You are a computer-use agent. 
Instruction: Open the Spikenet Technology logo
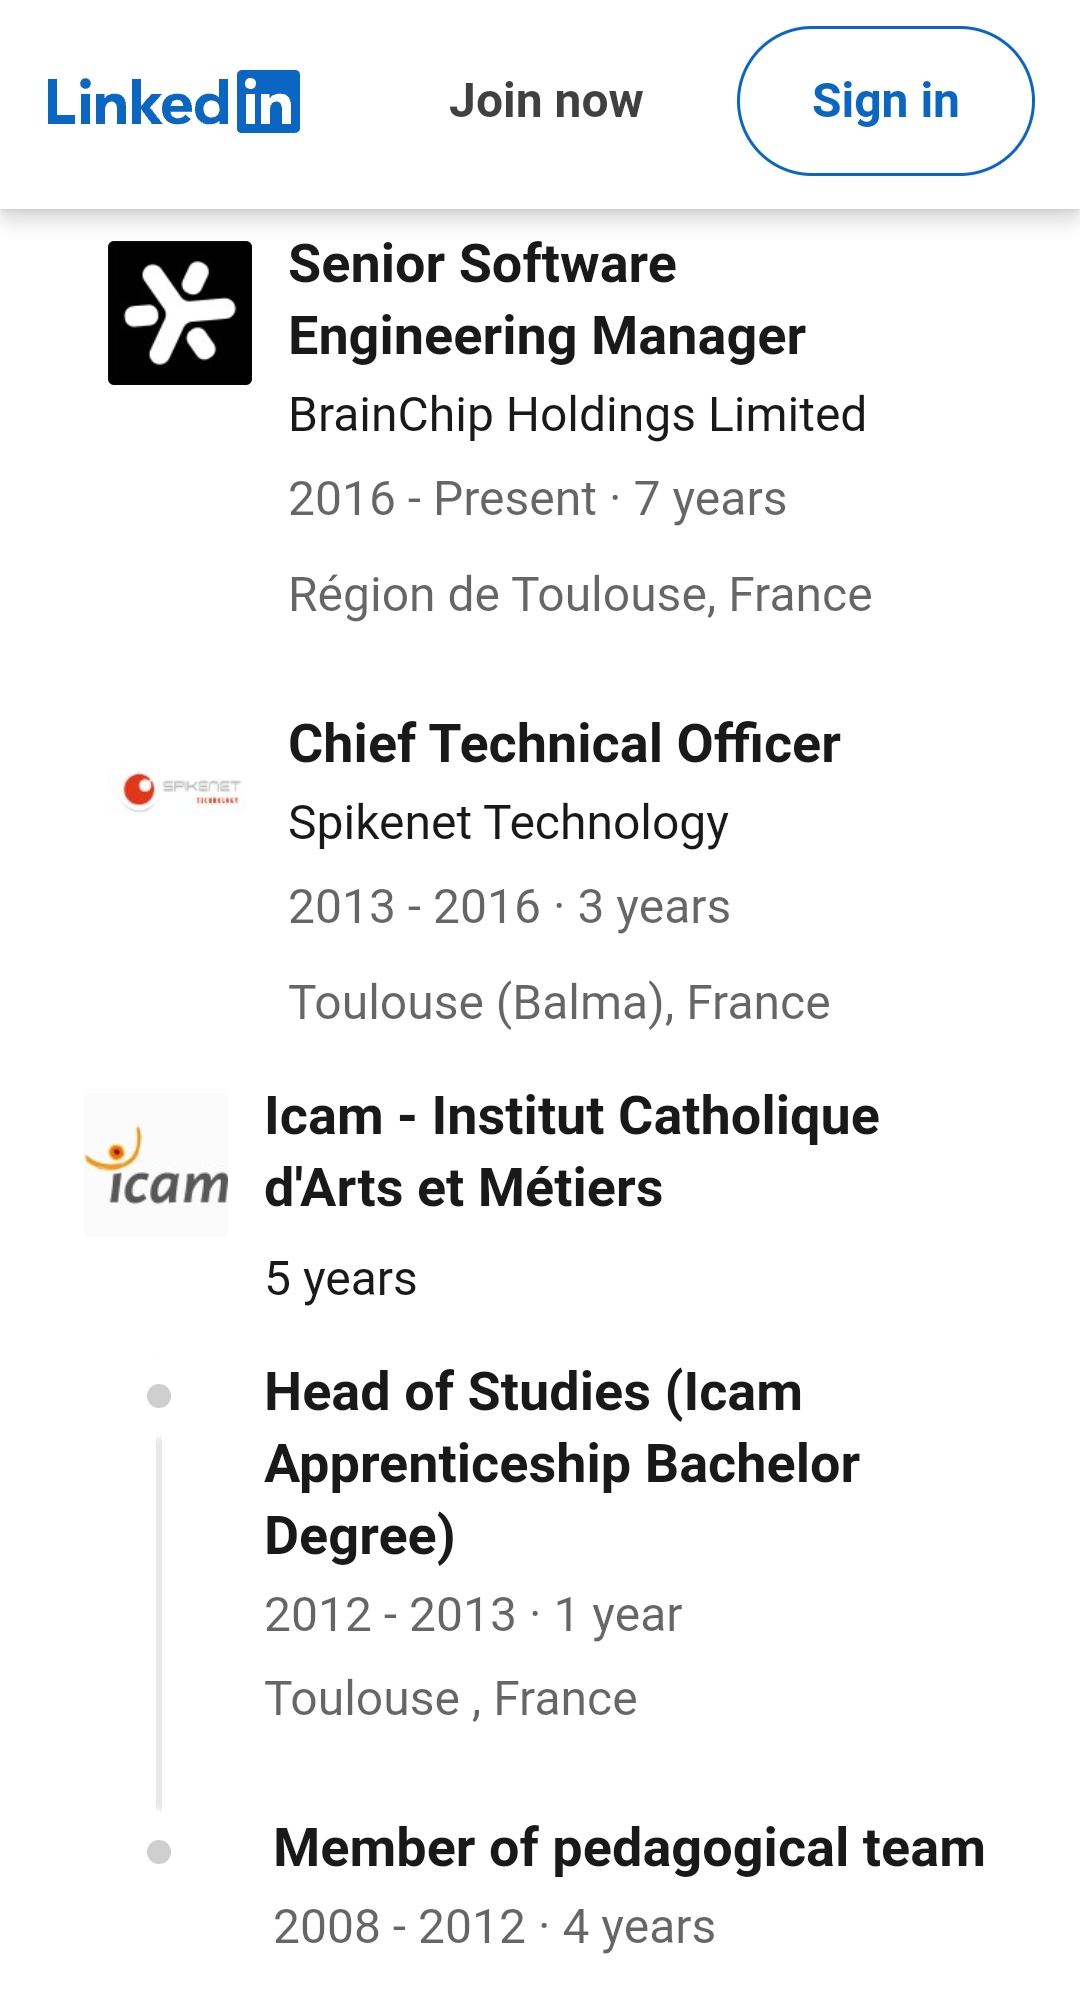click(180, 789)
